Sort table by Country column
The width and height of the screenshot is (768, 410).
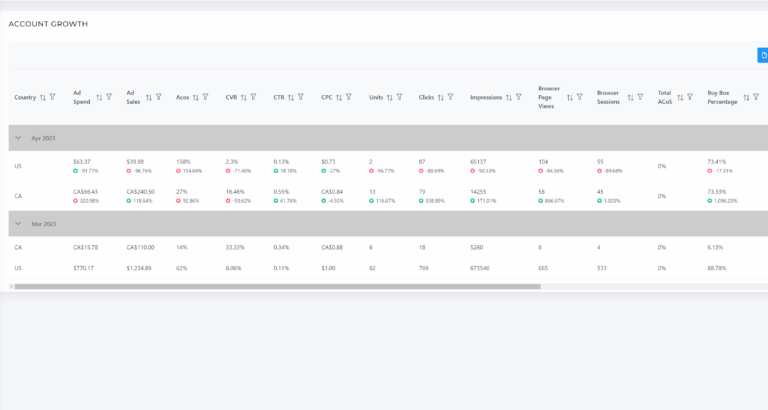coord(43,97)
